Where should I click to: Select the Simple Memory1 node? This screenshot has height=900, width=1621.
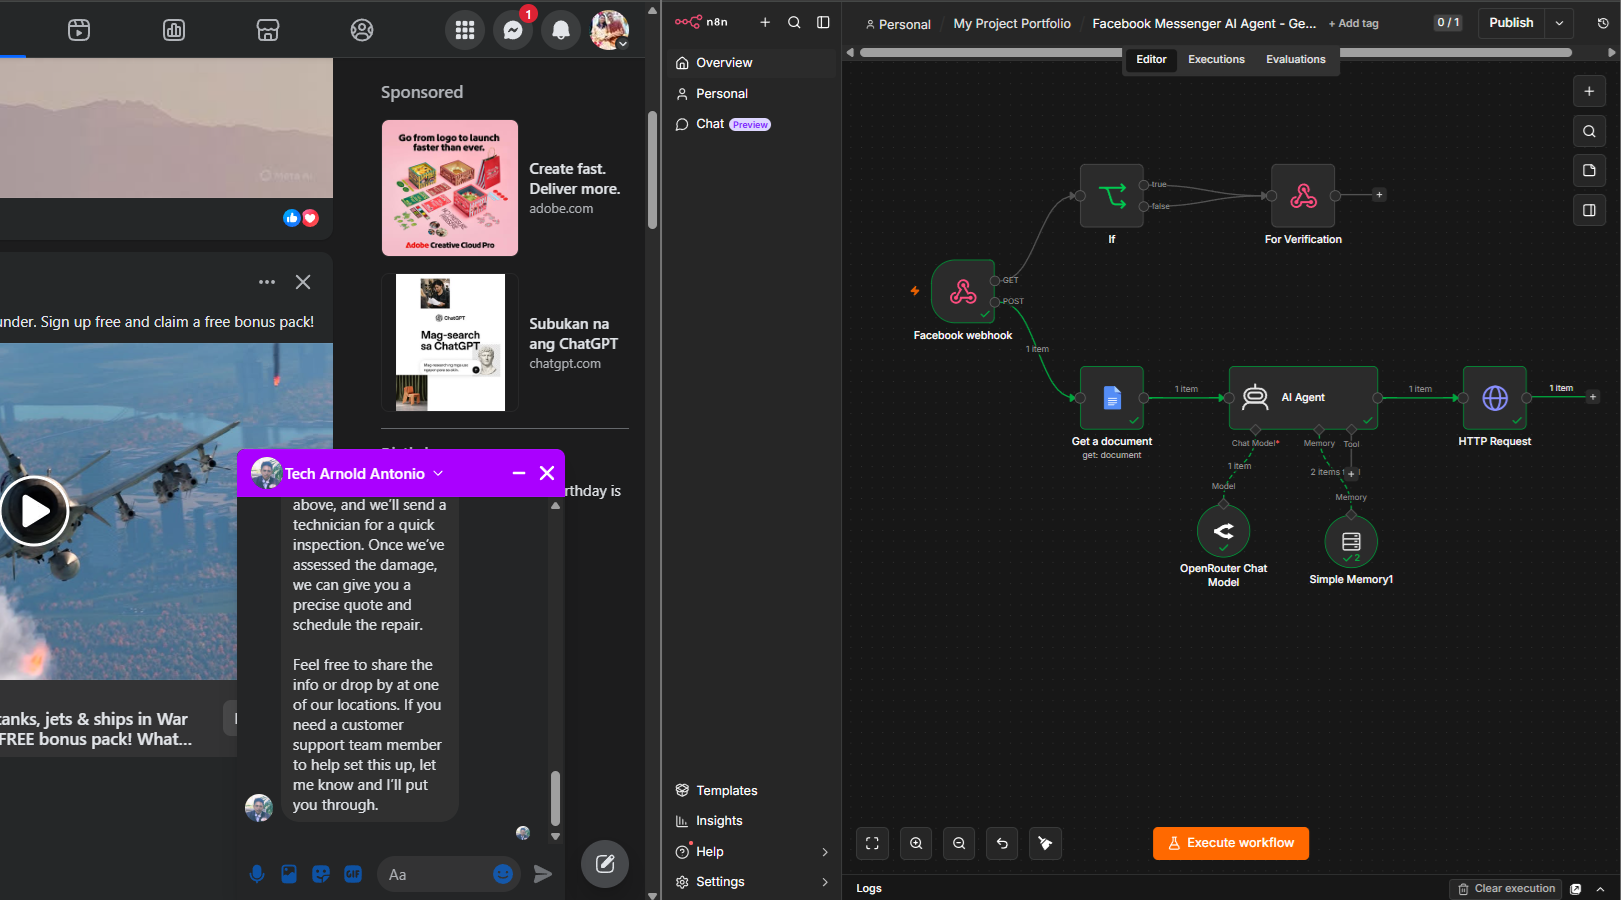pos(1351,541)
